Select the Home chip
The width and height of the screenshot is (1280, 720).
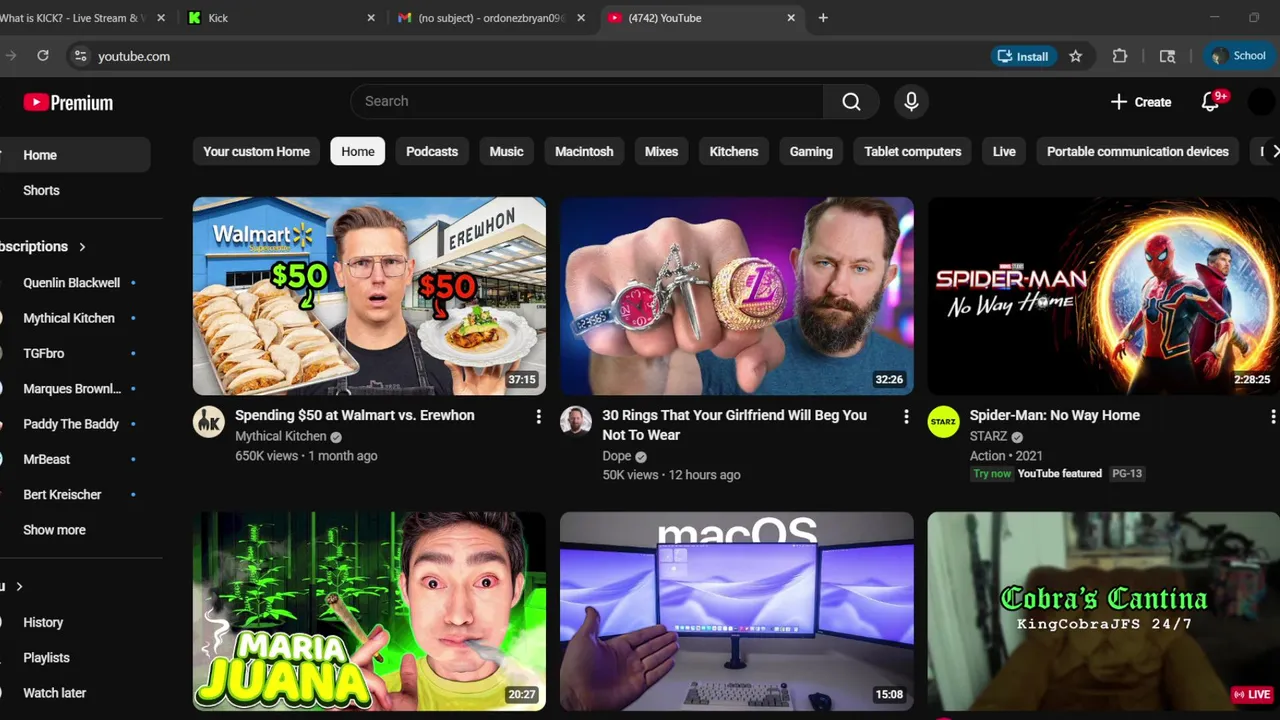(357, 151)
